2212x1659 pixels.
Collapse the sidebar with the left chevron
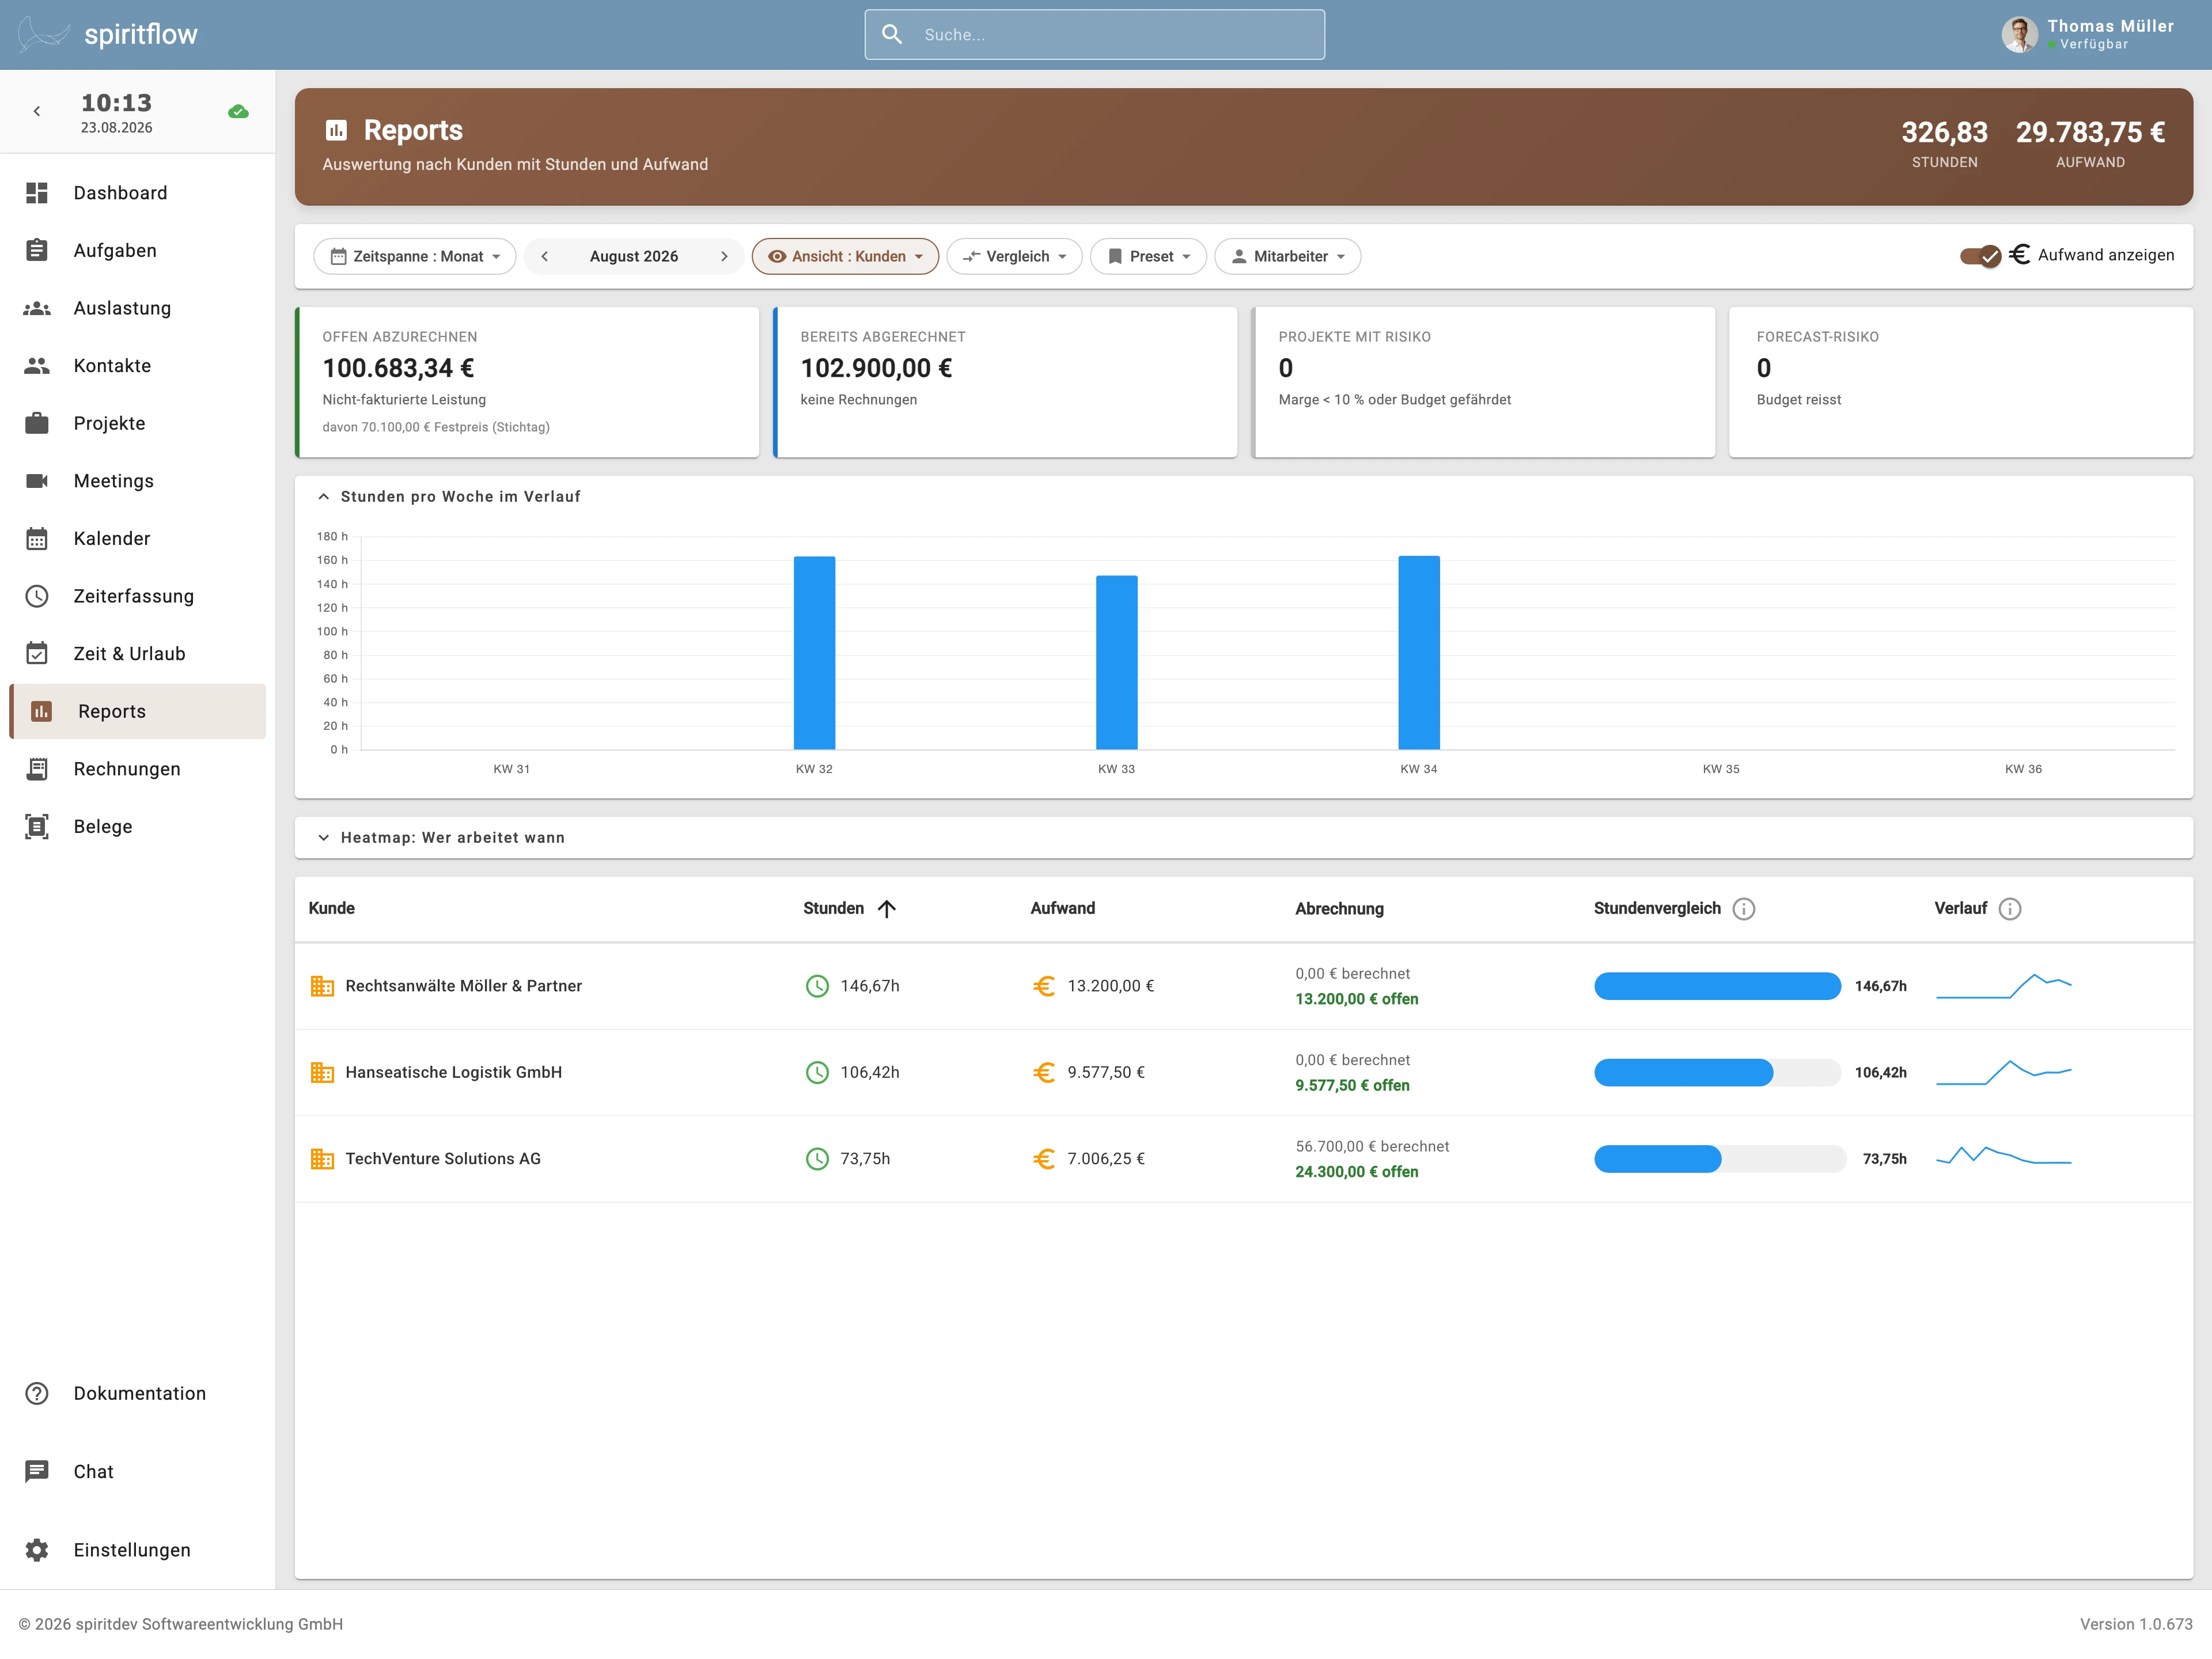37,112
